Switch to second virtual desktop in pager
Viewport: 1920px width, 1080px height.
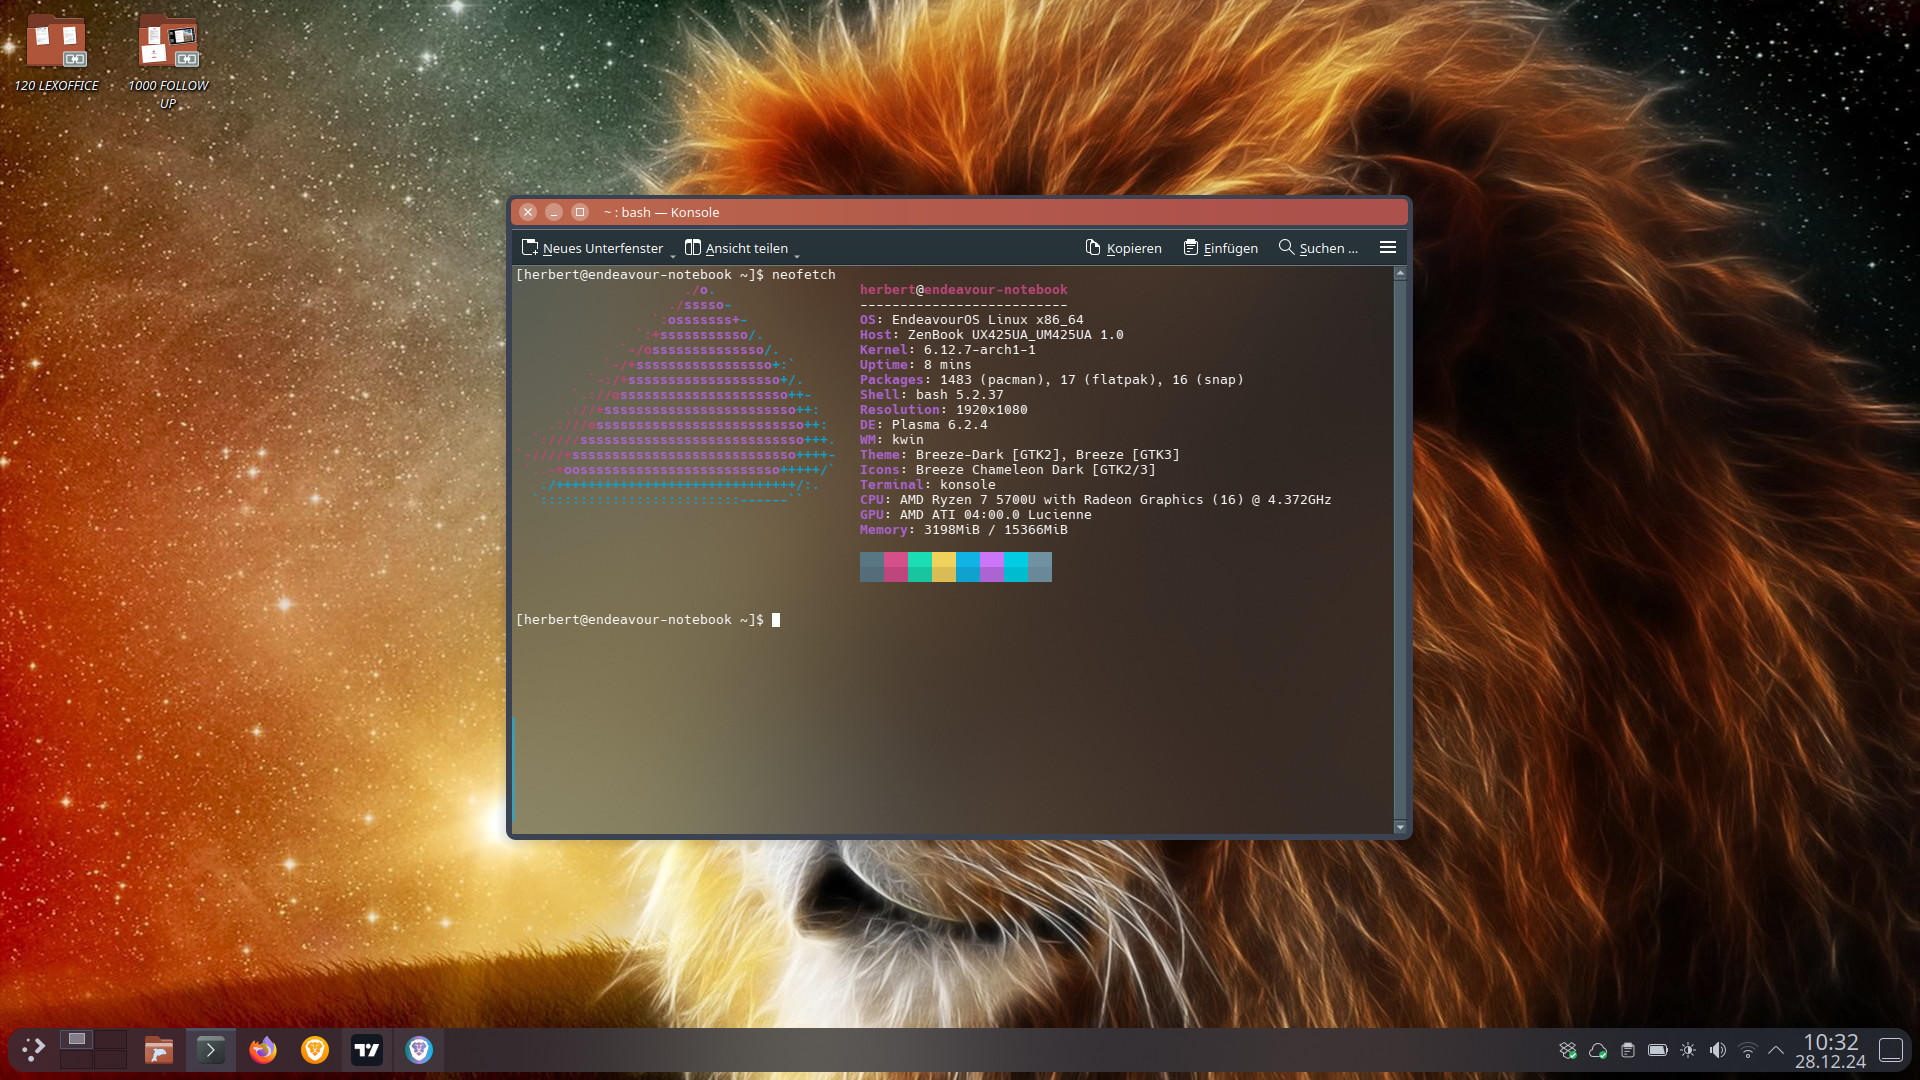point(110,1040)
